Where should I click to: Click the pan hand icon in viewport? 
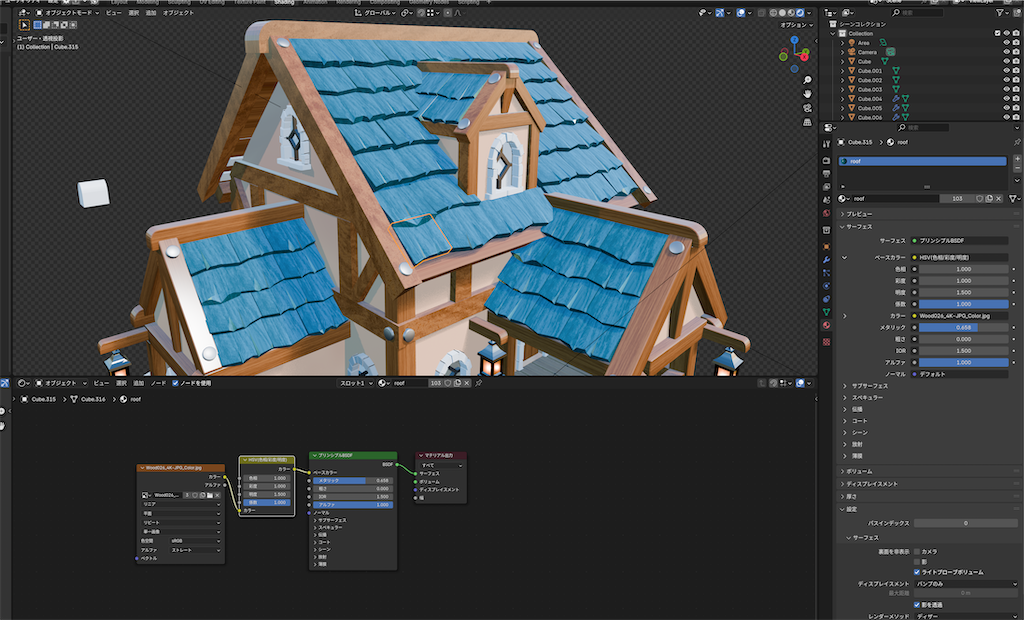click(807, 94)
